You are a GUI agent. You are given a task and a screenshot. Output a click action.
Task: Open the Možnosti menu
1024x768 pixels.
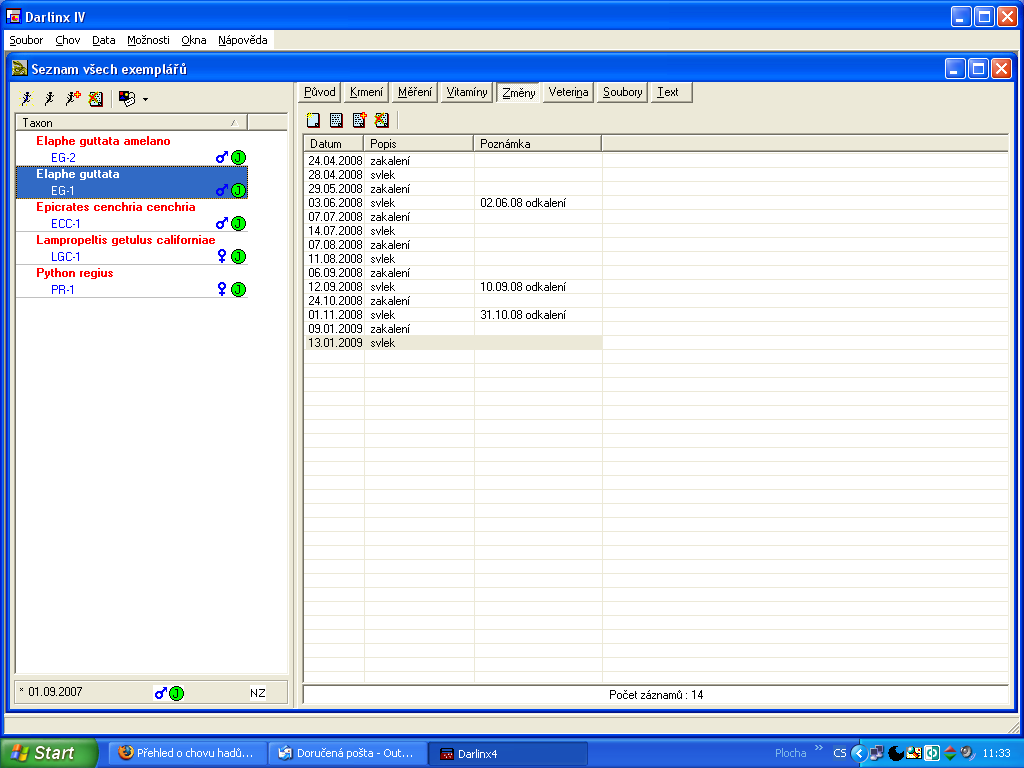148,40
